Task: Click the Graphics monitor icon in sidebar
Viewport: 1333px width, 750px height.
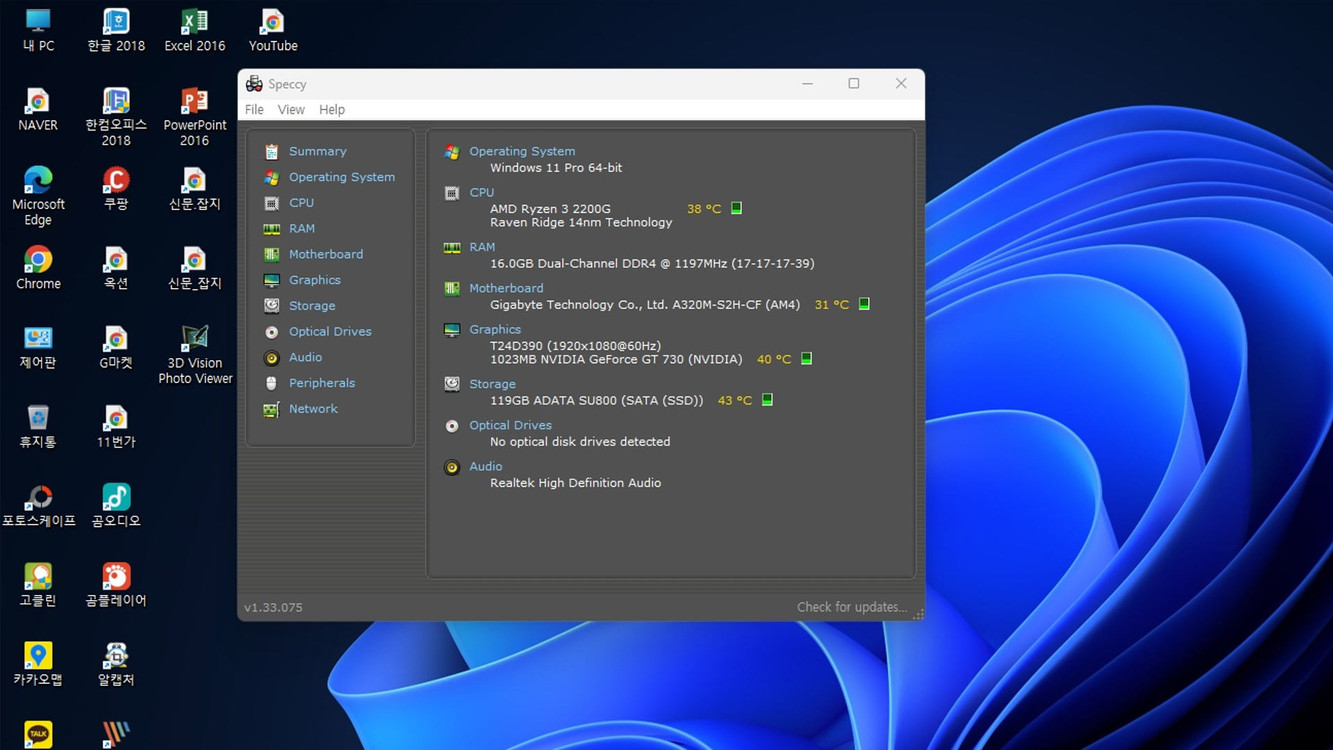Action: [x=271, y=281]
